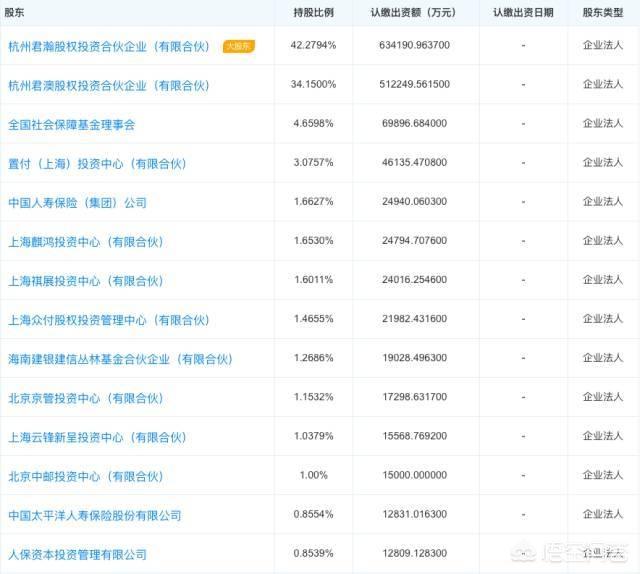Select the 0.8554% shareholding cell
Image resolution: width=640 pixels, height=574 pixels.
point(313,514)
